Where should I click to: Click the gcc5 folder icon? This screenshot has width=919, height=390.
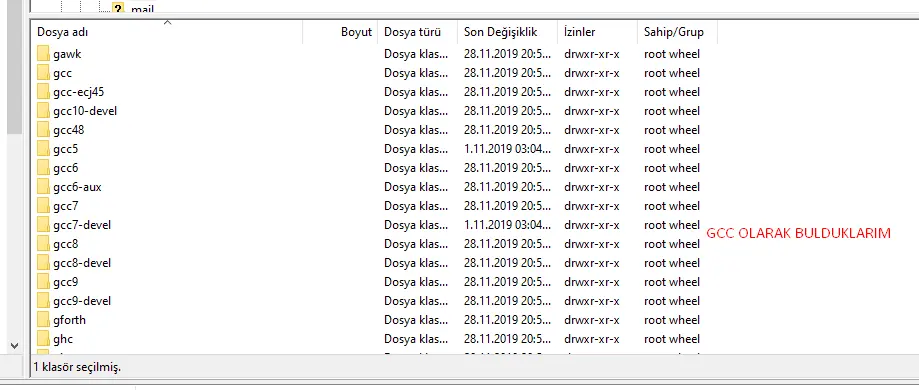pyautogui.click(x=43, y=149)
